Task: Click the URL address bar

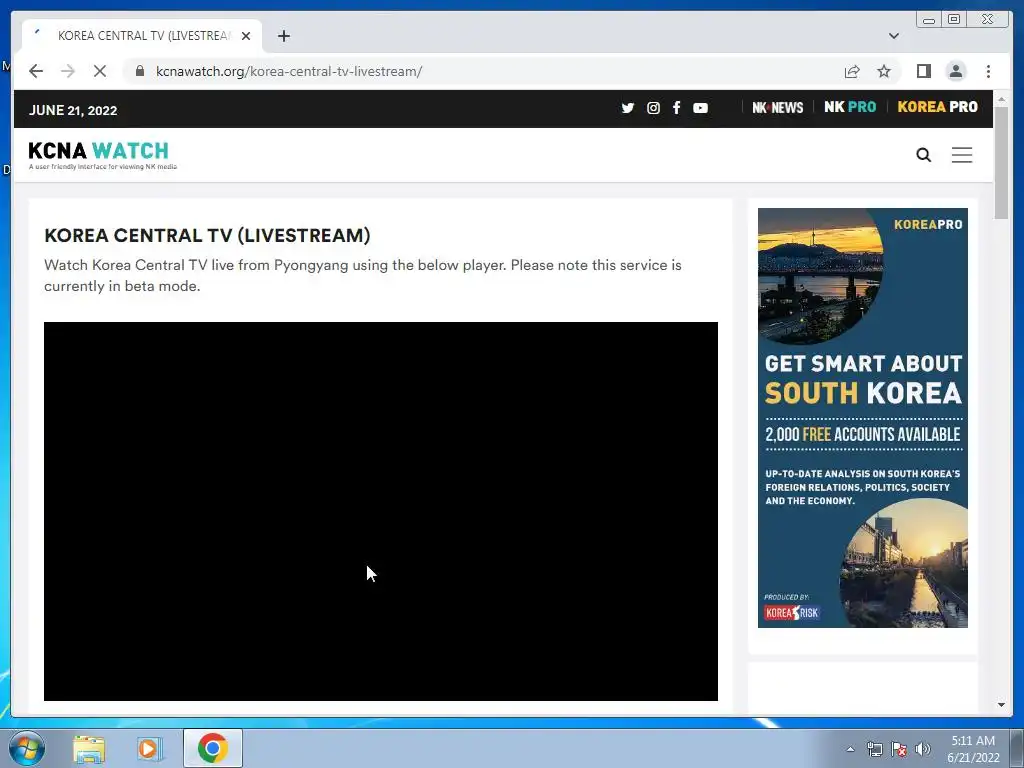Action: [x=483, y=71]
